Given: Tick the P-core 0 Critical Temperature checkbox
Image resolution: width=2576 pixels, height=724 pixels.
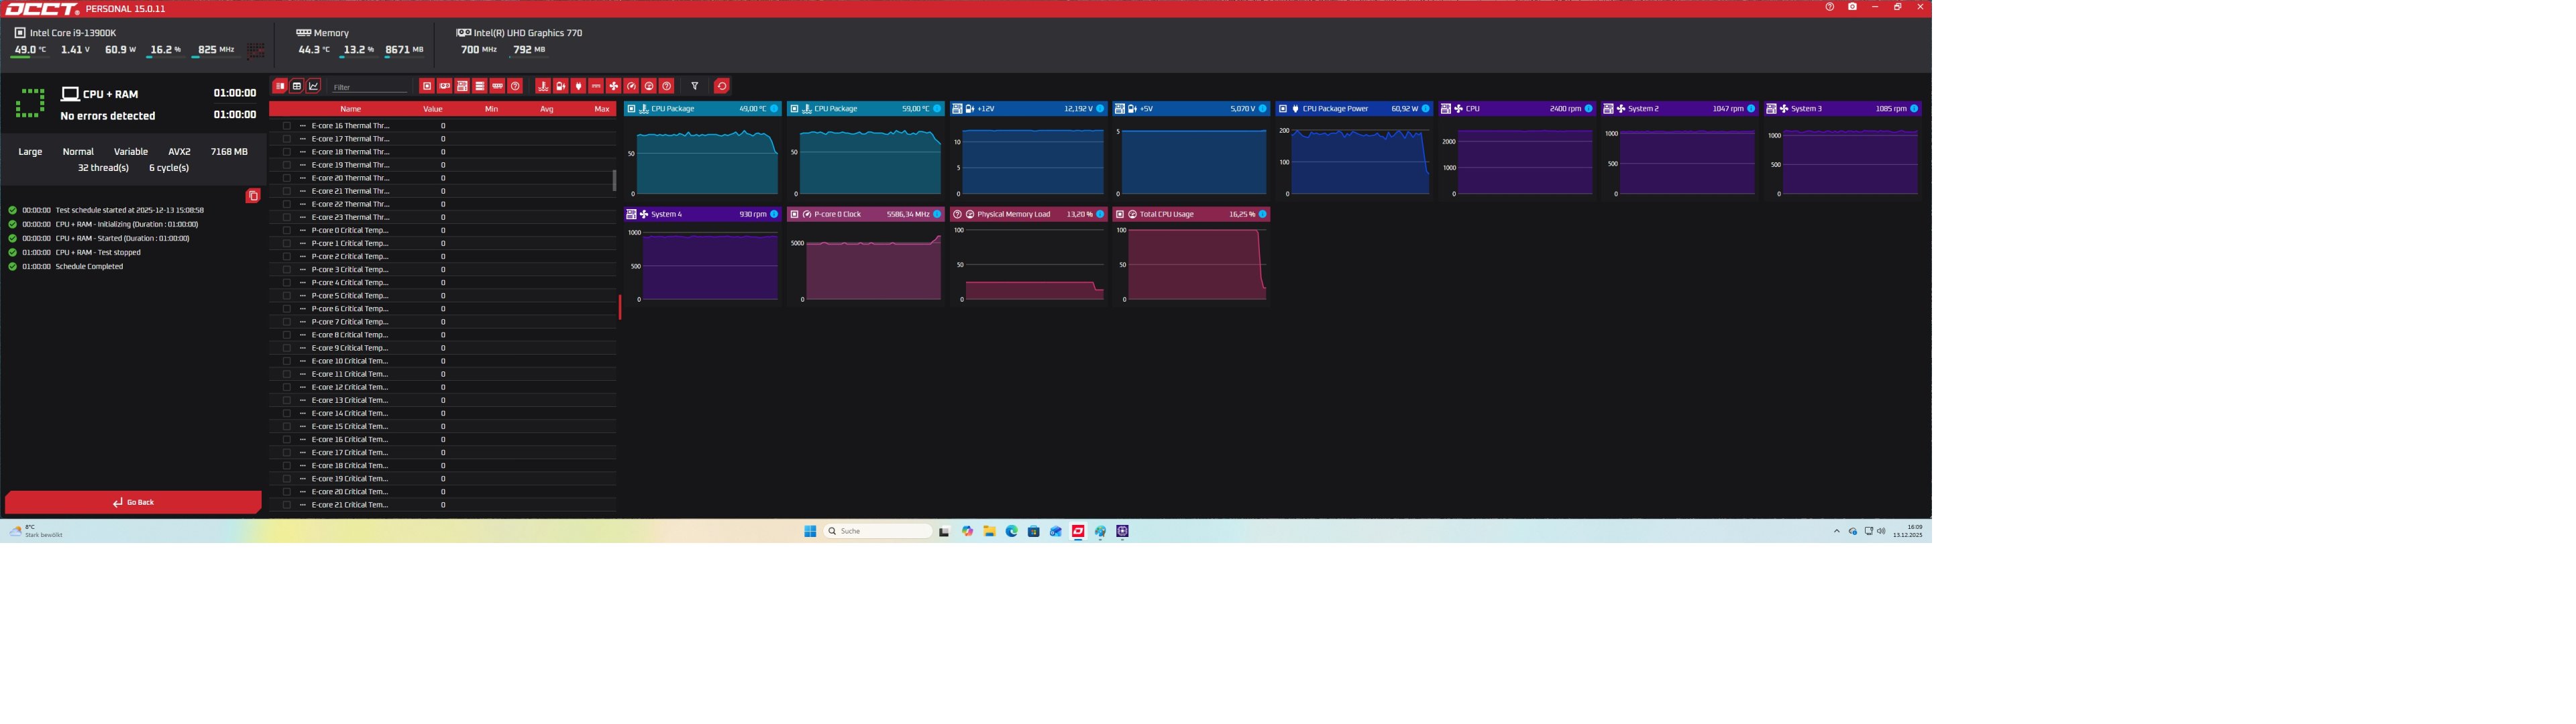Looking at the screenshot, I should [x=287, y=230].
